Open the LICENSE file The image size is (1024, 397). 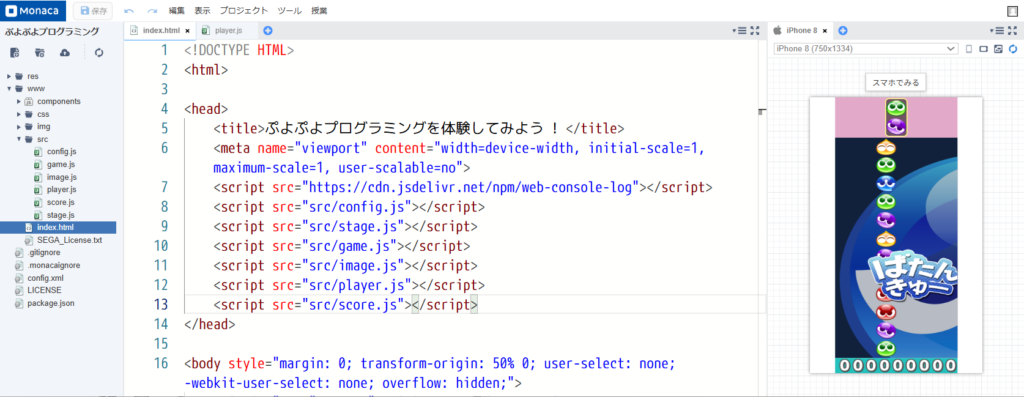point(44,291)
